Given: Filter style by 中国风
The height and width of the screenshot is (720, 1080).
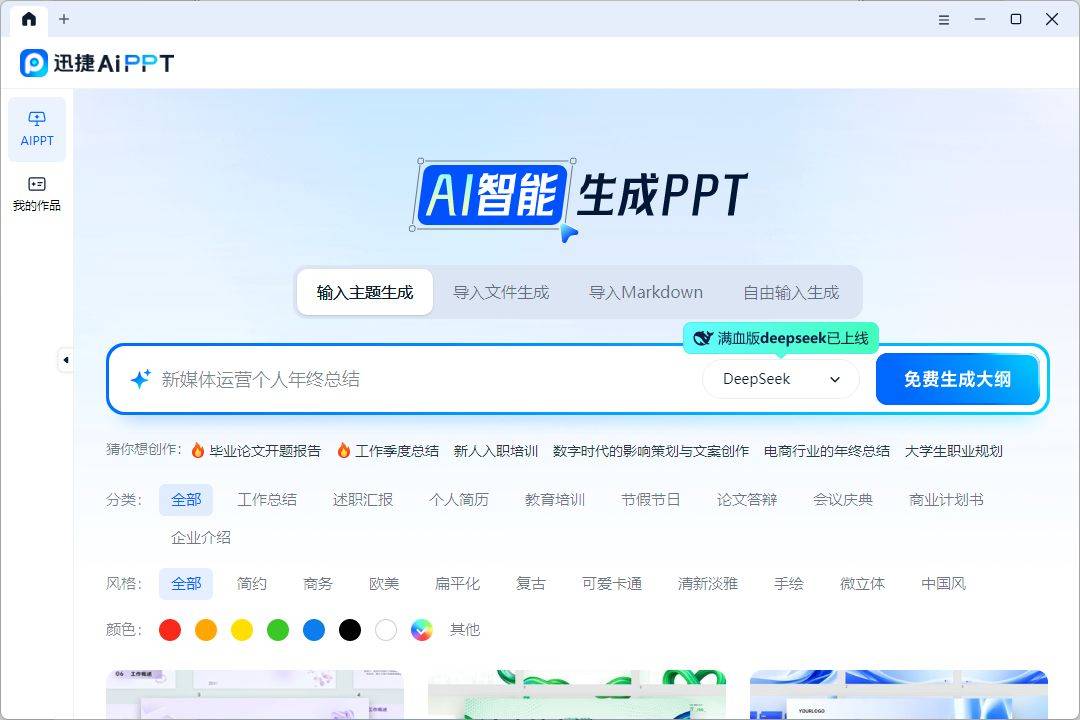Looking at the screenshot, I should 944,584.
